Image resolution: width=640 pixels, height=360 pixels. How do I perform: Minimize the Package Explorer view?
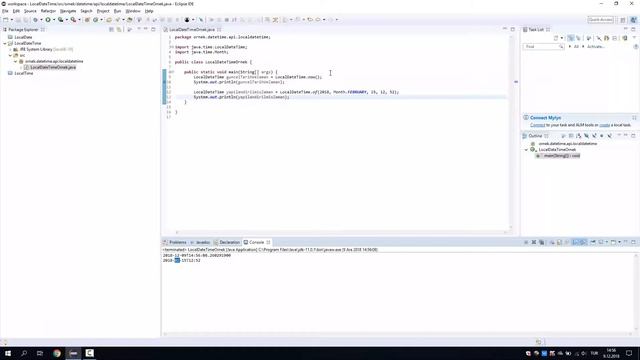146,29
